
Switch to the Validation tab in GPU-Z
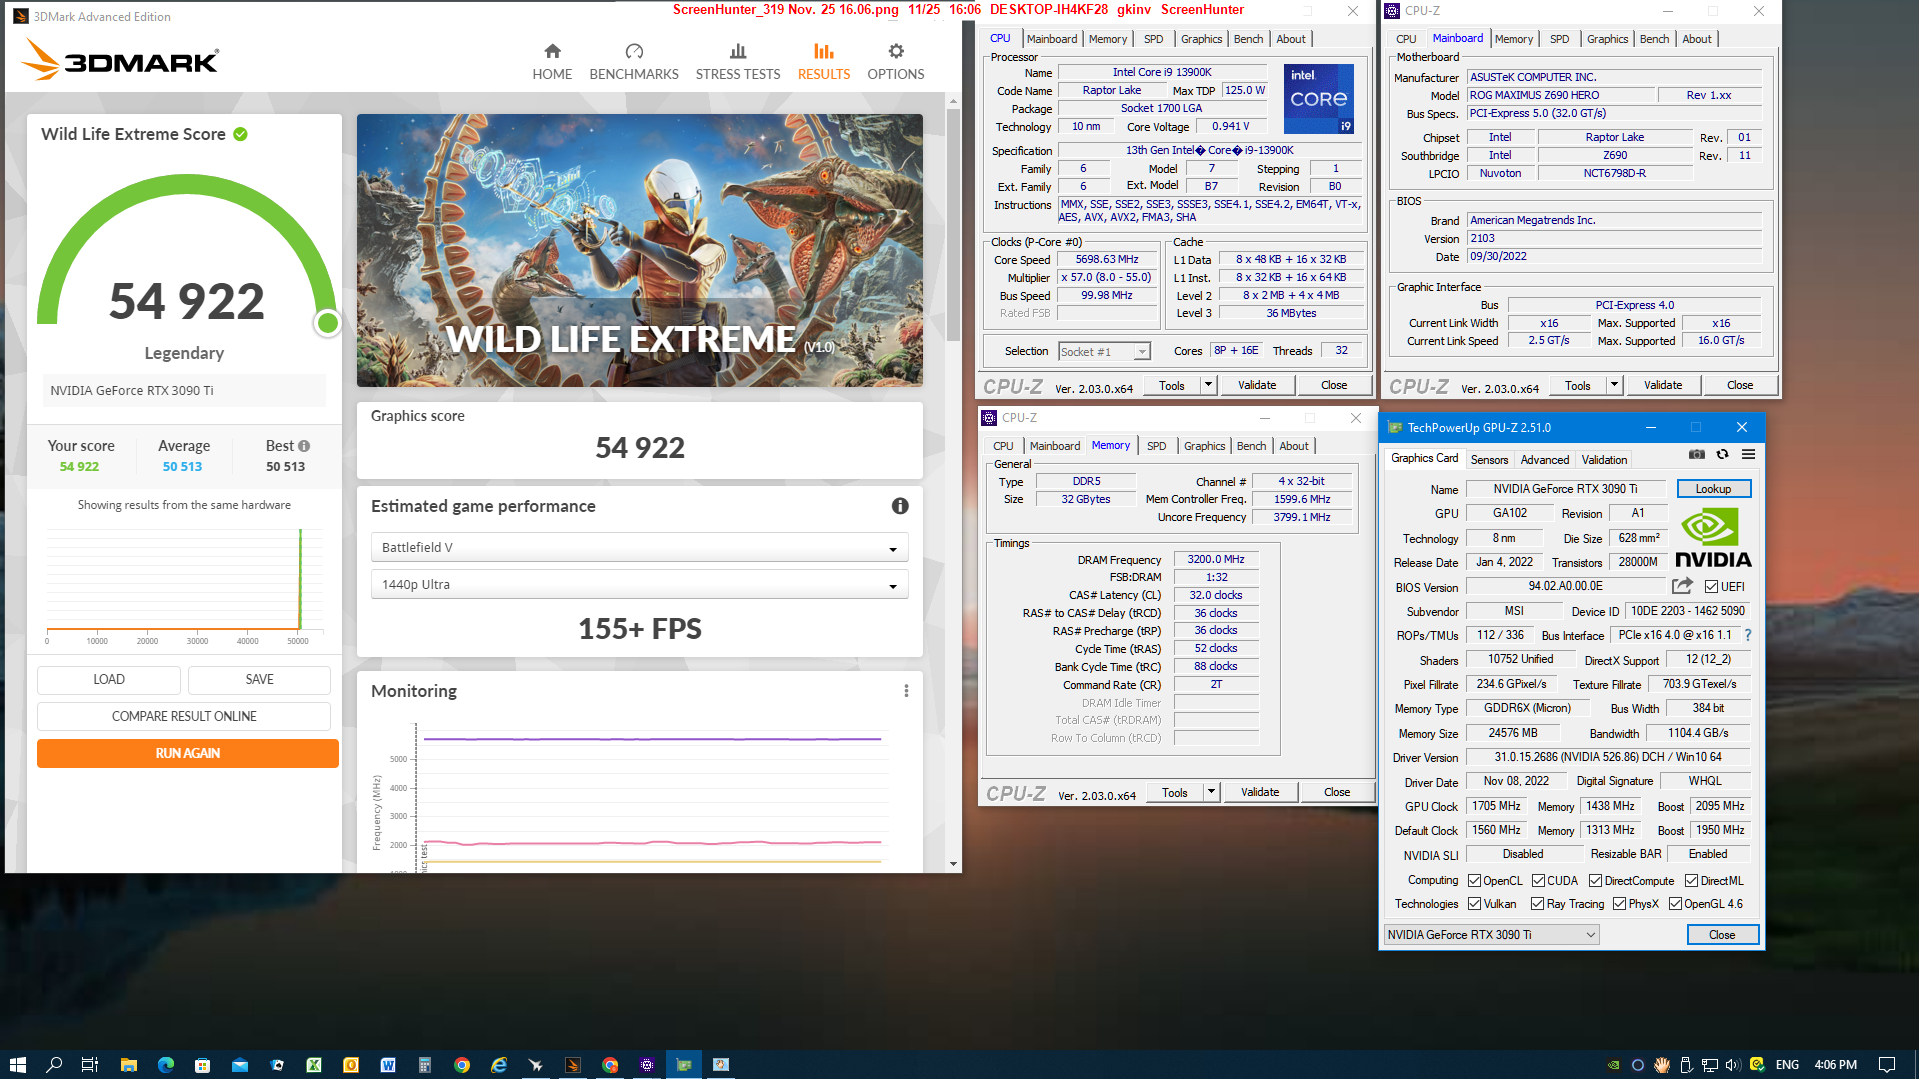[x=1604, y=460]
